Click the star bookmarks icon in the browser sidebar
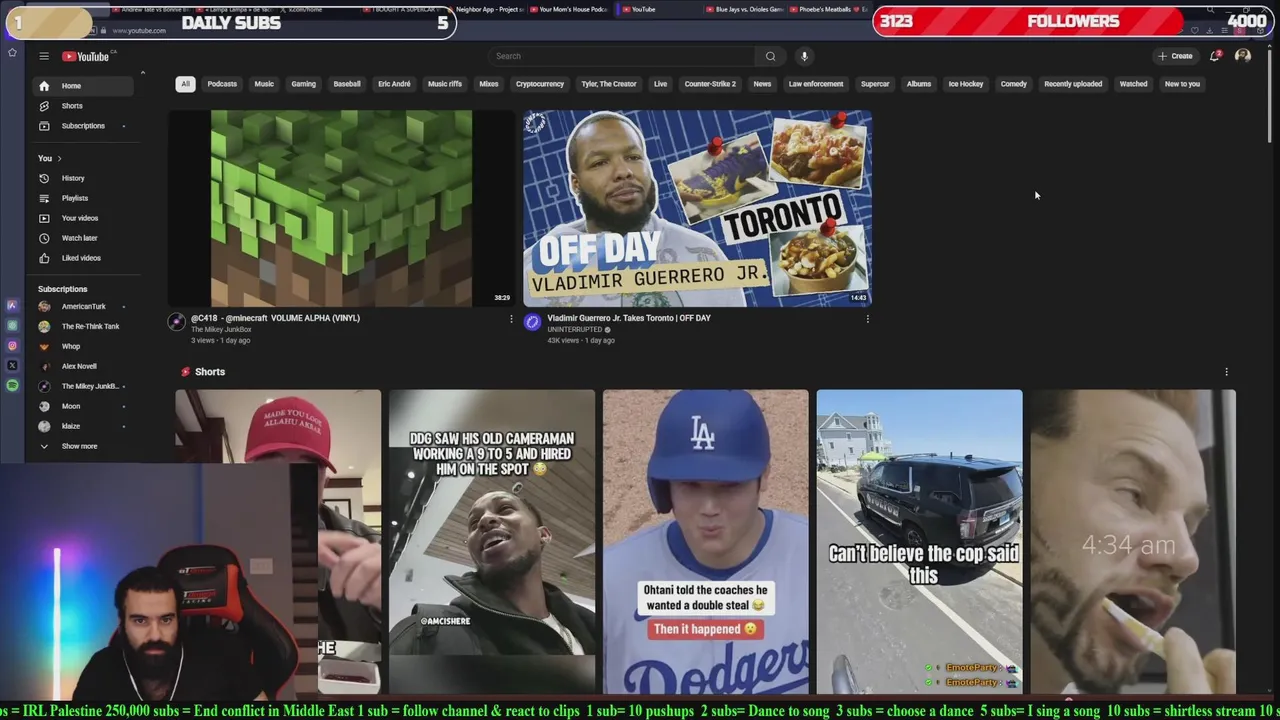1280x720 pixels. click(12, 52)
